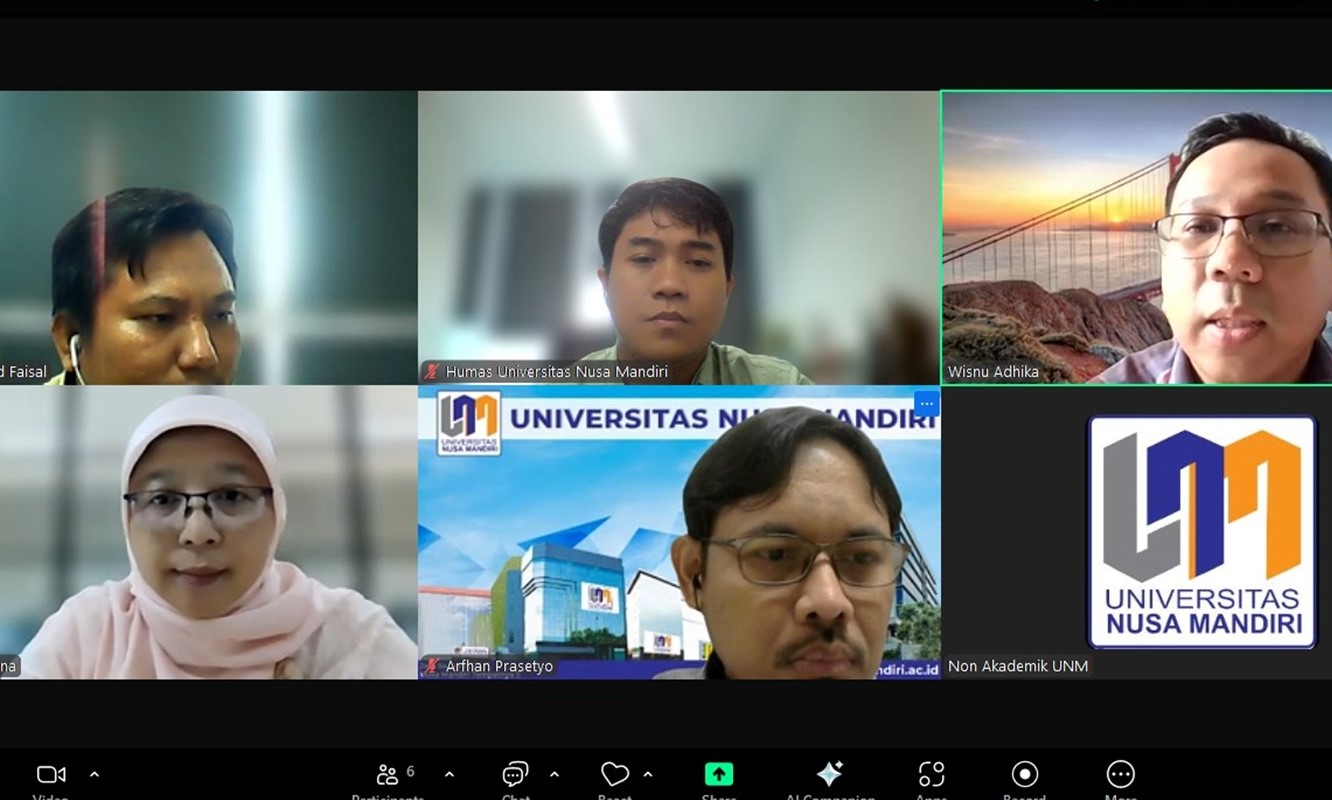Viewport: 1332px width, 800px height.
Task: Expand the reactions options chevron
Action: [648, 774]
